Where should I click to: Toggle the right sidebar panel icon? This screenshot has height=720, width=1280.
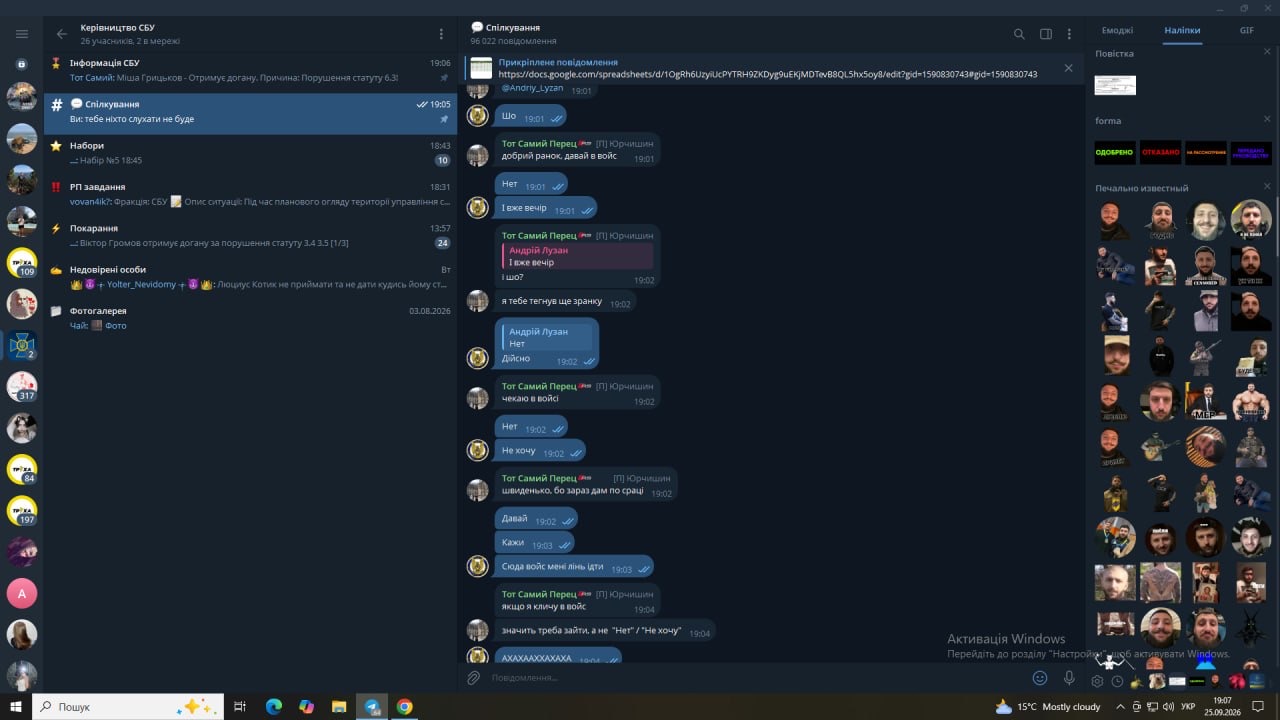point(1046,34)
